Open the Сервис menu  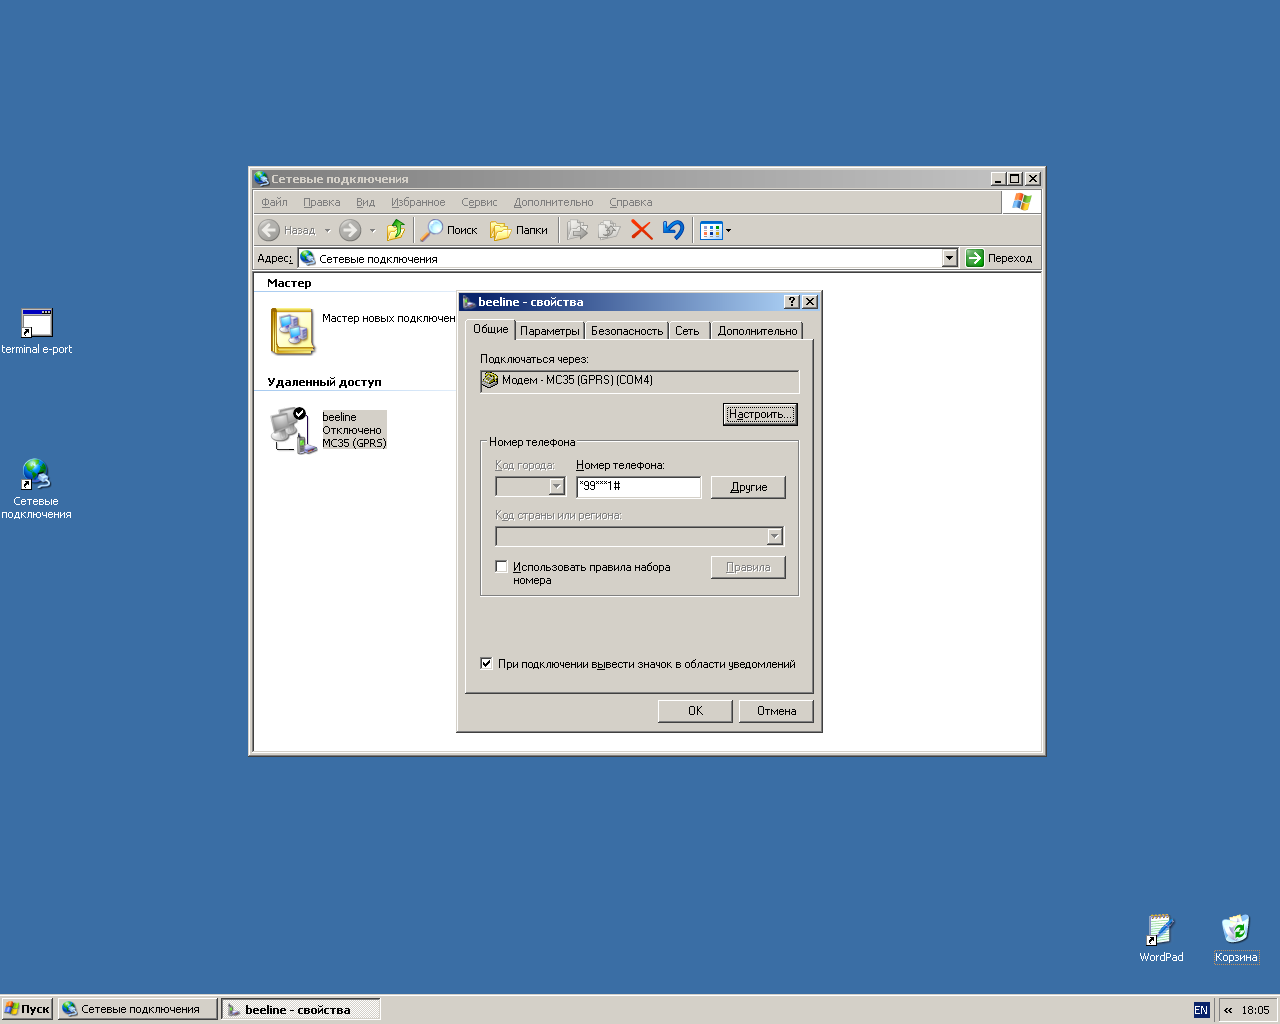pos(479,202)
